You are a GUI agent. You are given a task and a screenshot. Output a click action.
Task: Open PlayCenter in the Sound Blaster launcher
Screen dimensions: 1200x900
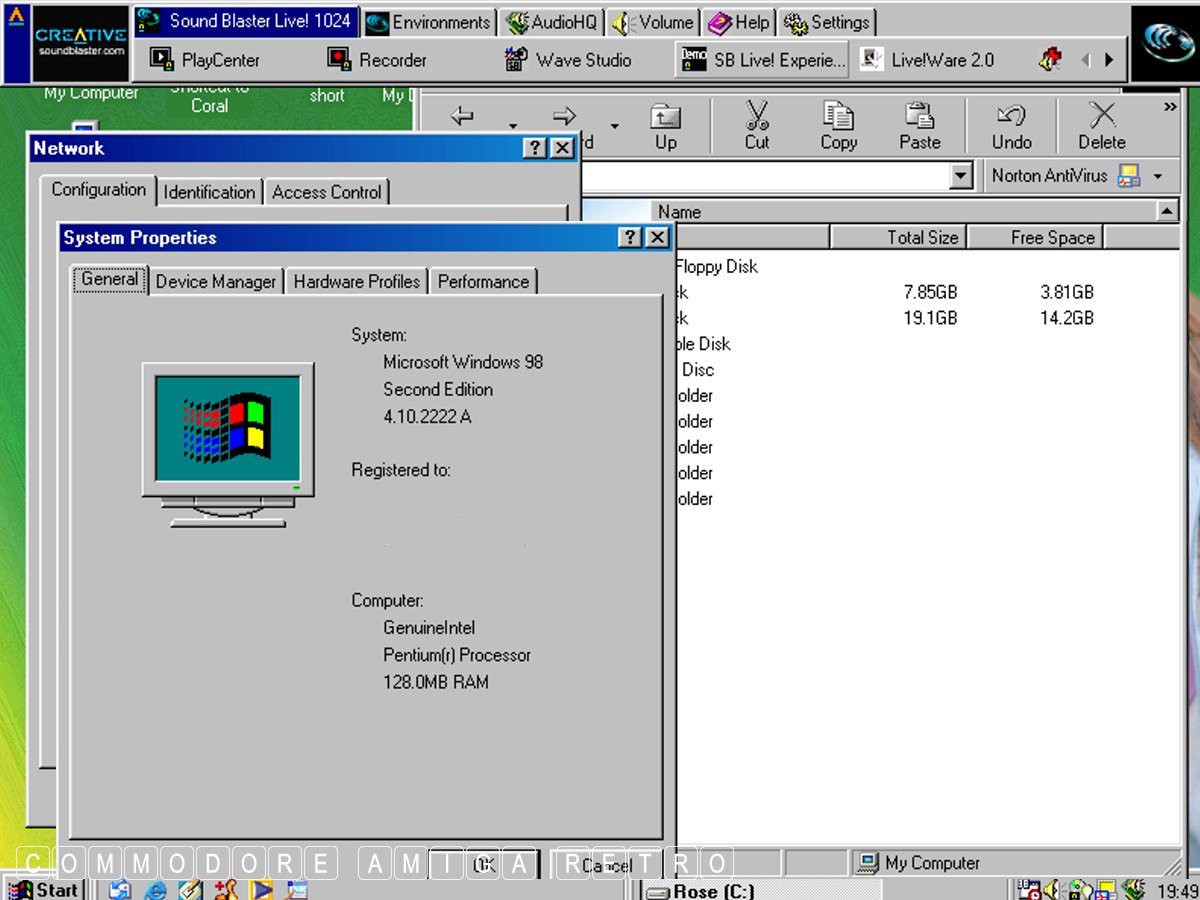tap(205, 60)
